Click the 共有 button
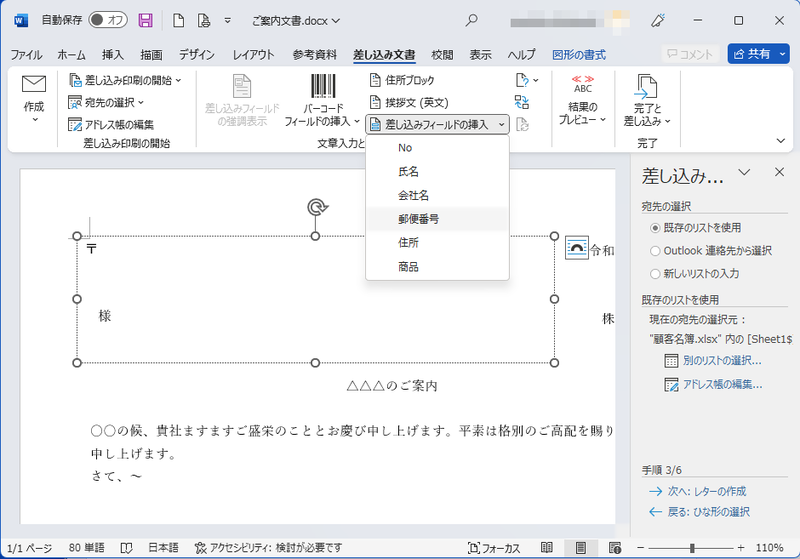This screenshot has width=800, height=559. (752, 54)
